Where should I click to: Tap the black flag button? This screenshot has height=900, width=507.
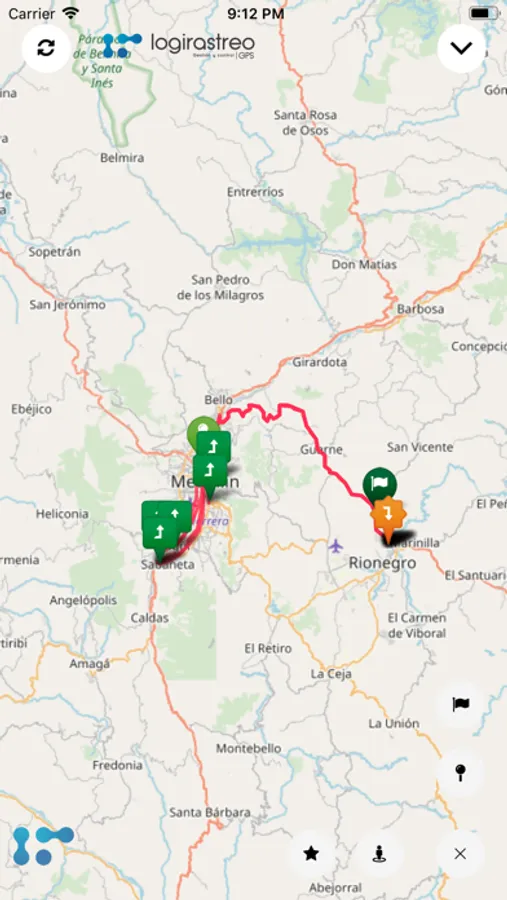[x=460, y=704]
